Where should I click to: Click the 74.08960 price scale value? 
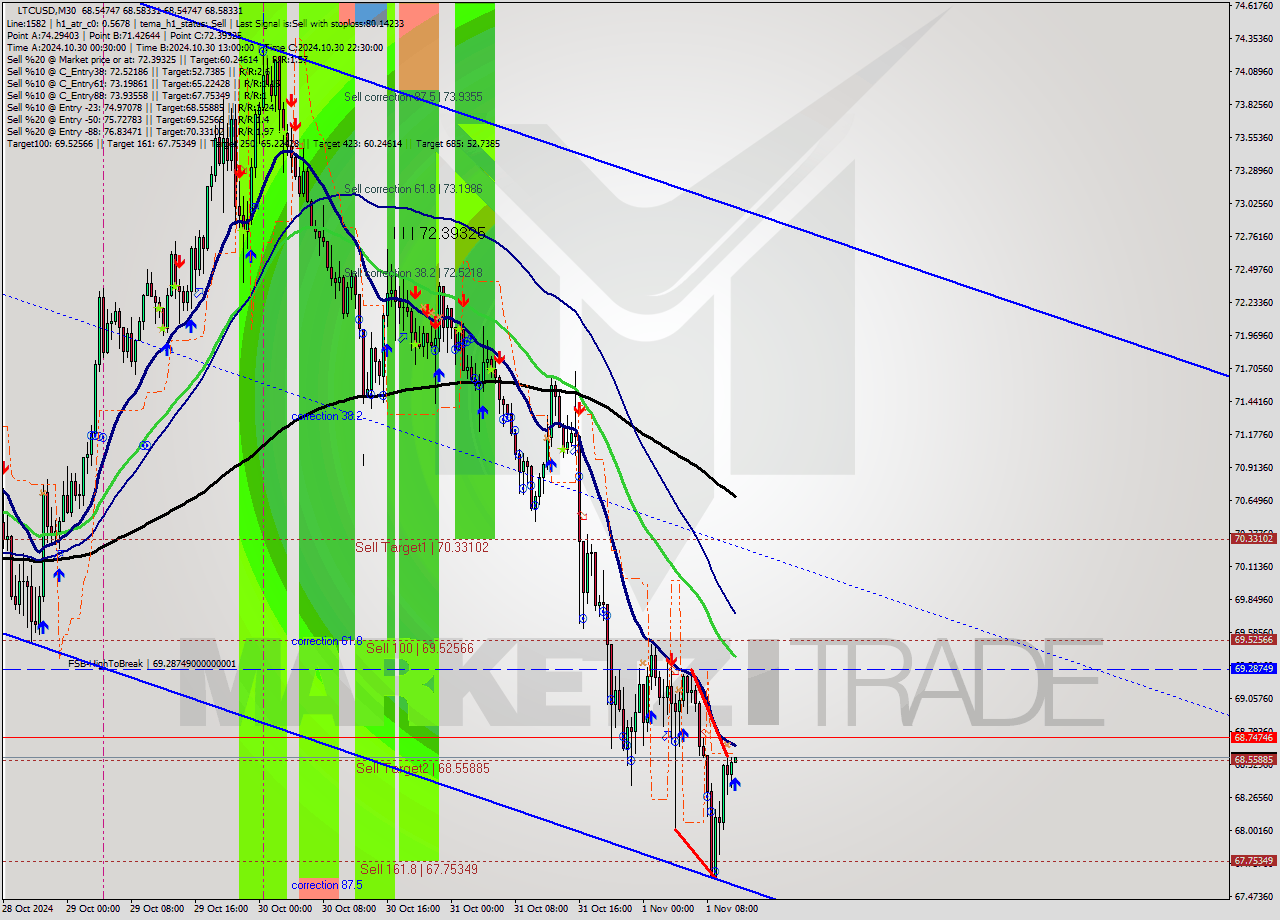click(1254, 71)
